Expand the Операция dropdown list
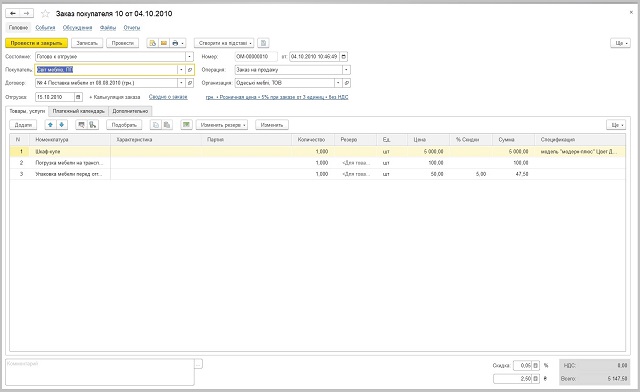This screenshot has width=640, height=392. (x=346, y=70)
